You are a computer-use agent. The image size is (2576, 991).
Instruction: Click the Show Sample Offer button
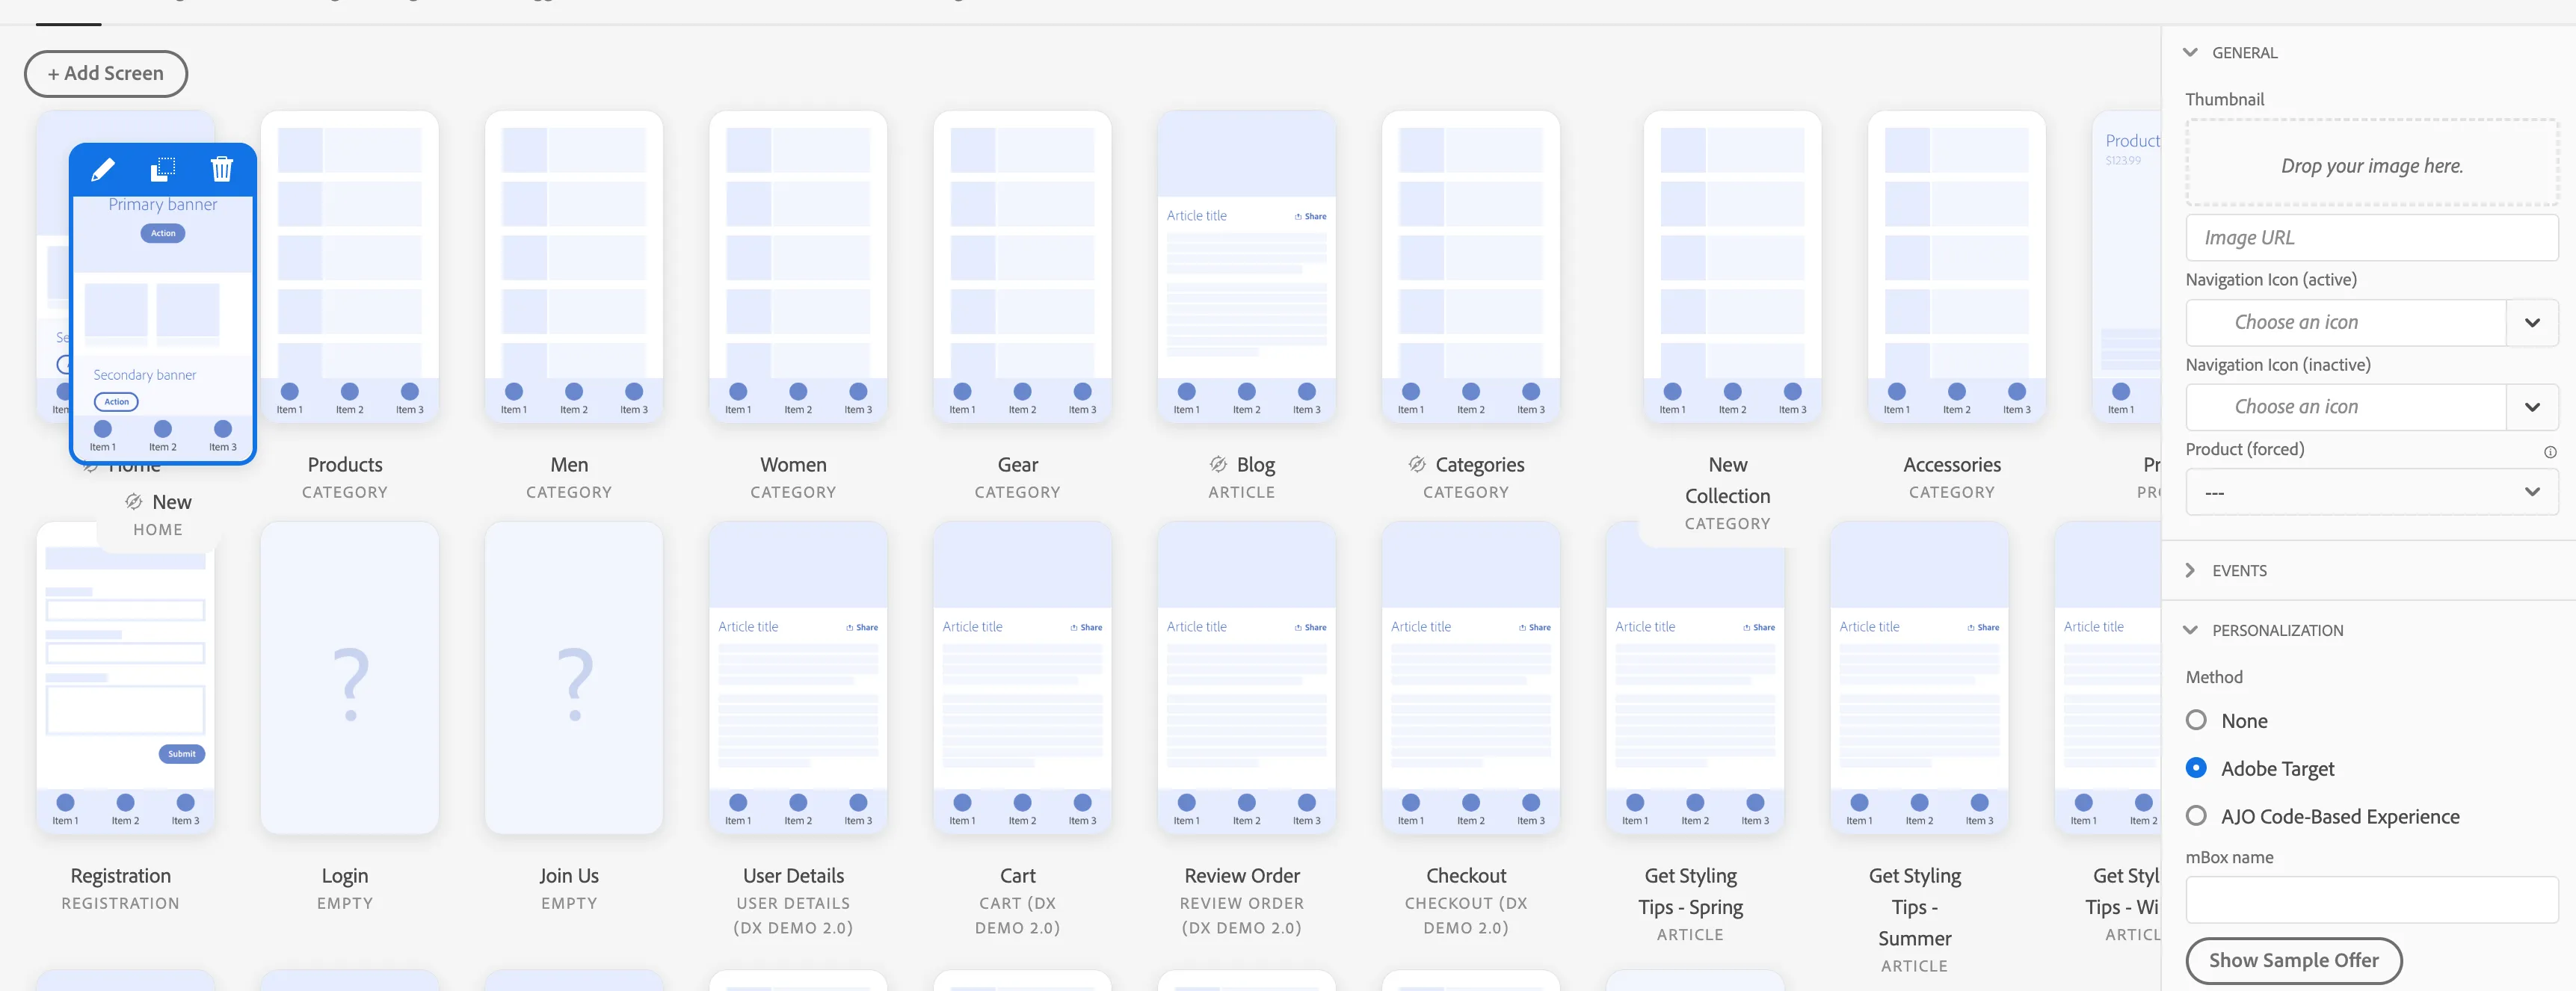coord(2293,960)
